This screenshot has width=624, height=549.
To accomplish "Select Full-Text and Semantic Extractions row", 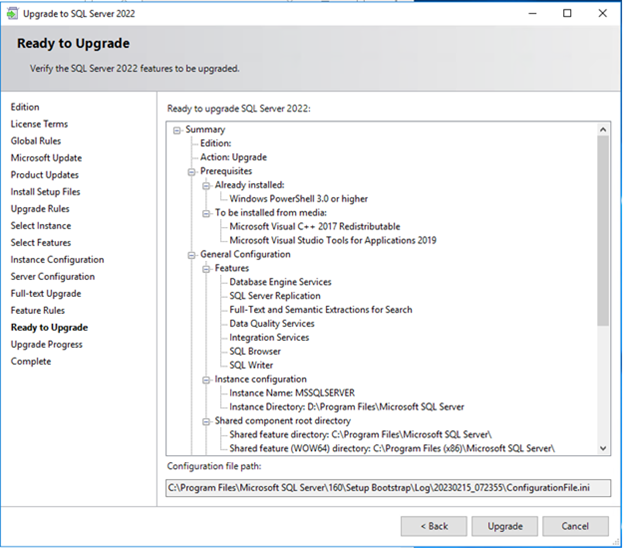I will coord(321,310).
